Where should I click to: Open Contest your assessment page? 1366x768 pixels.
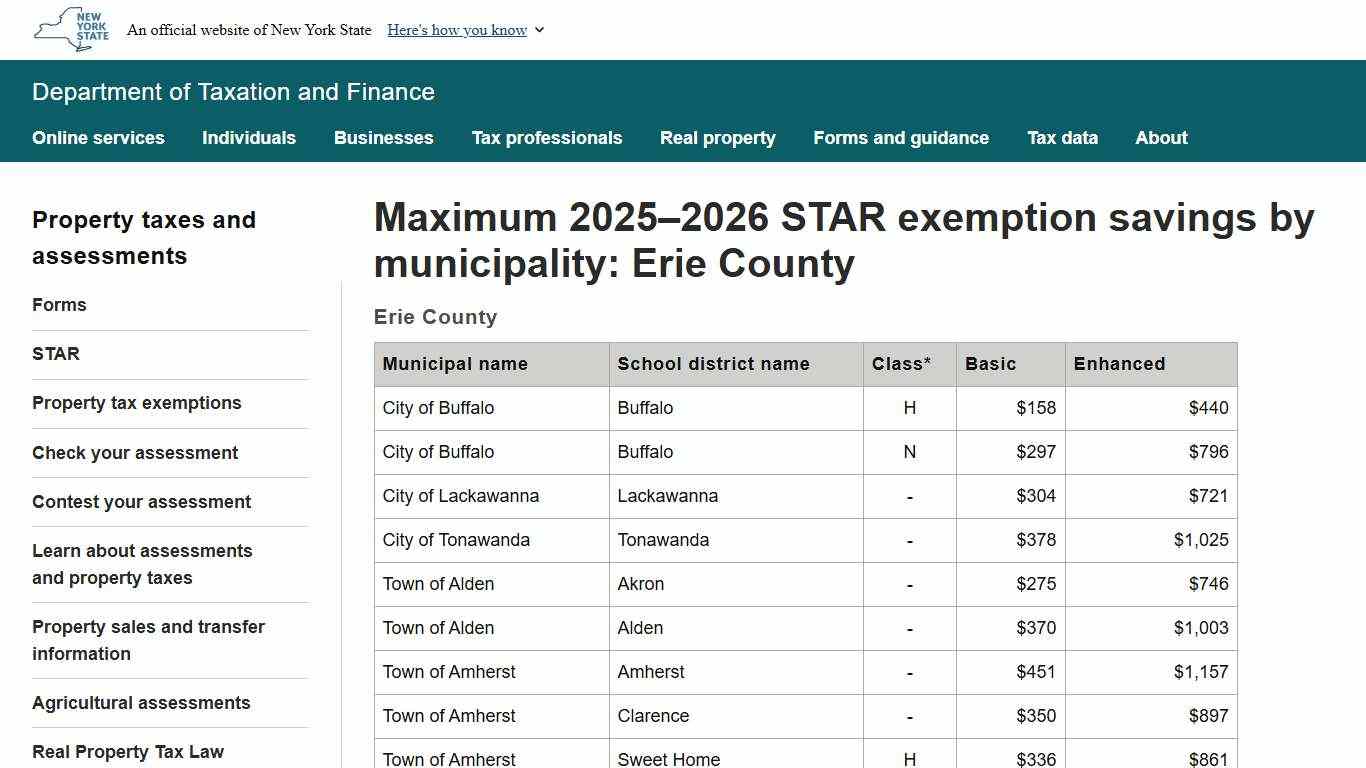(141, 502)
